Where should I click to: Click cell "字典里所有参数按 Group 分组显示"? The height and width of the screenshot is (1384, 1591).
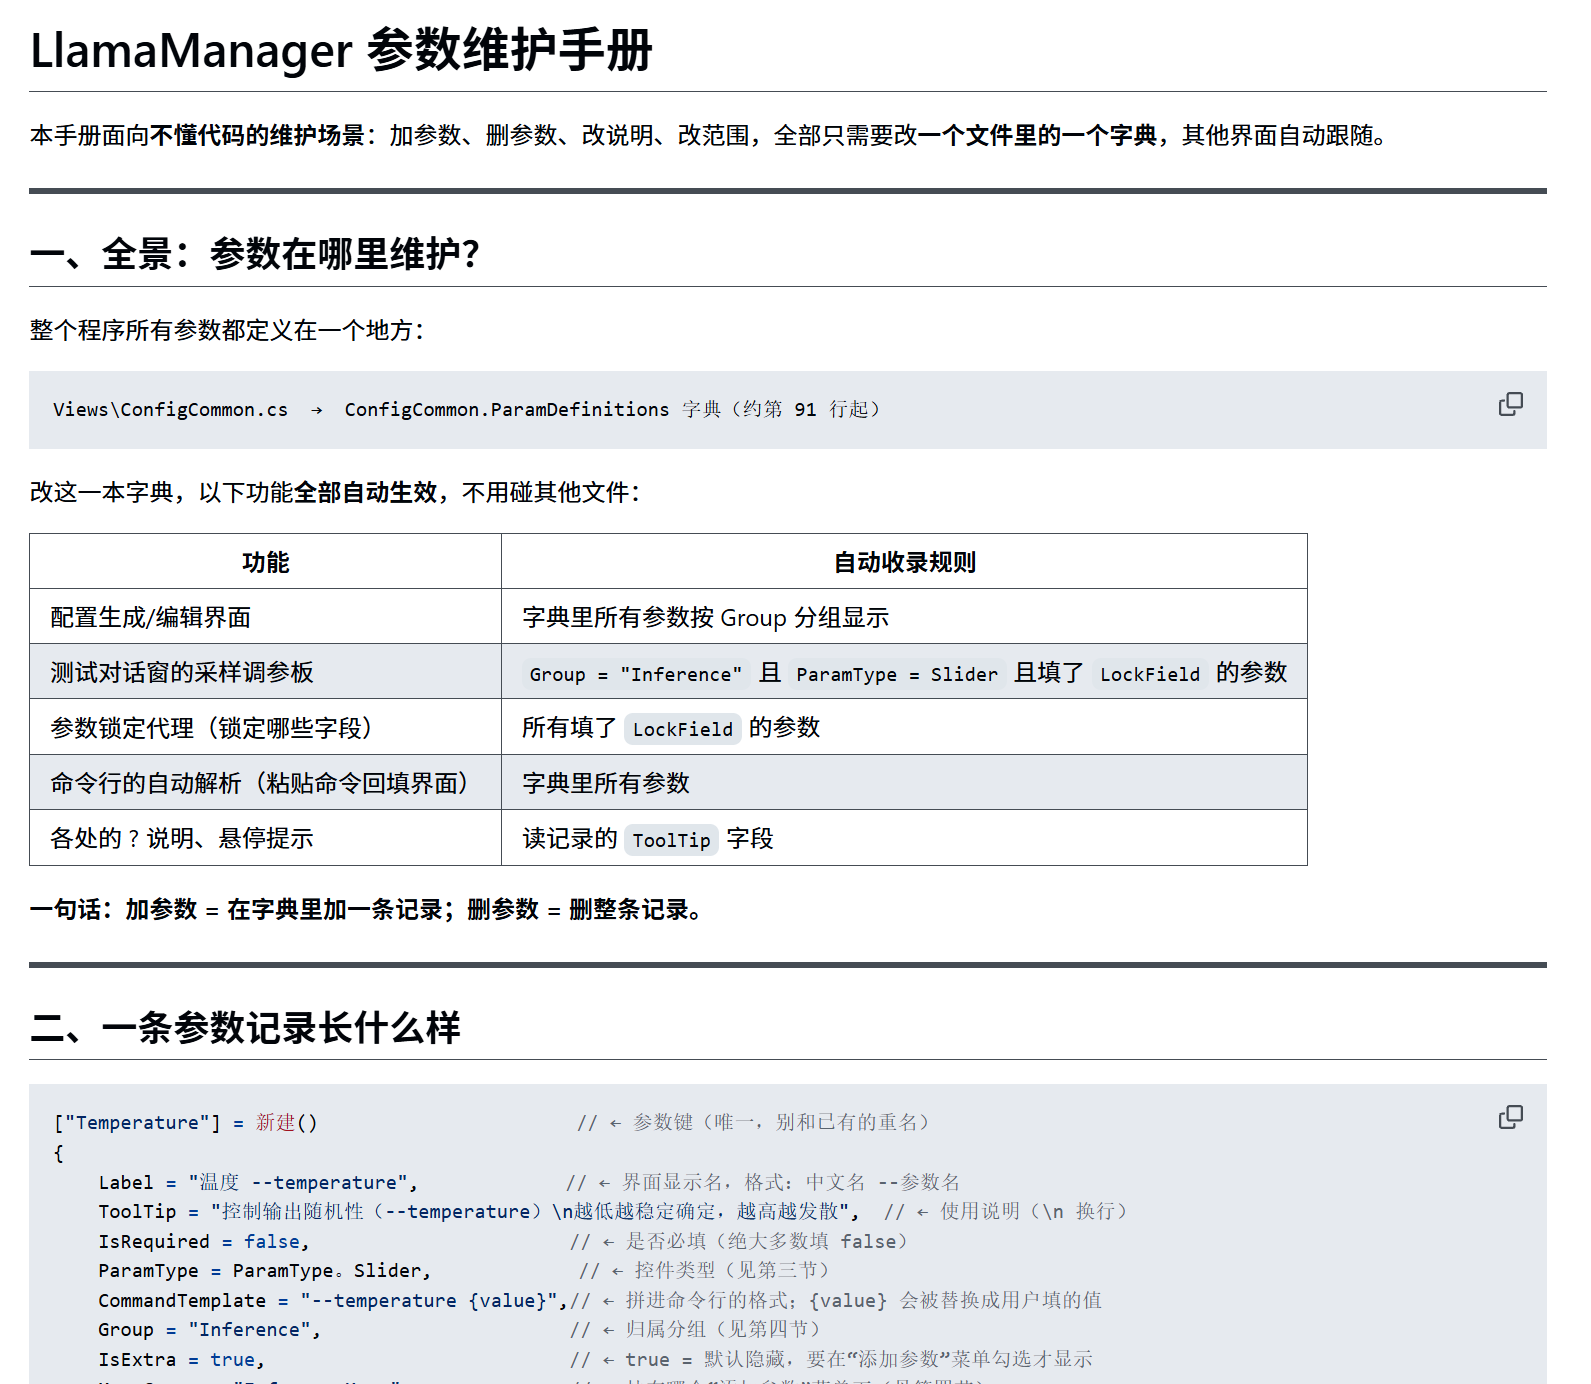(x=904, y=617)
